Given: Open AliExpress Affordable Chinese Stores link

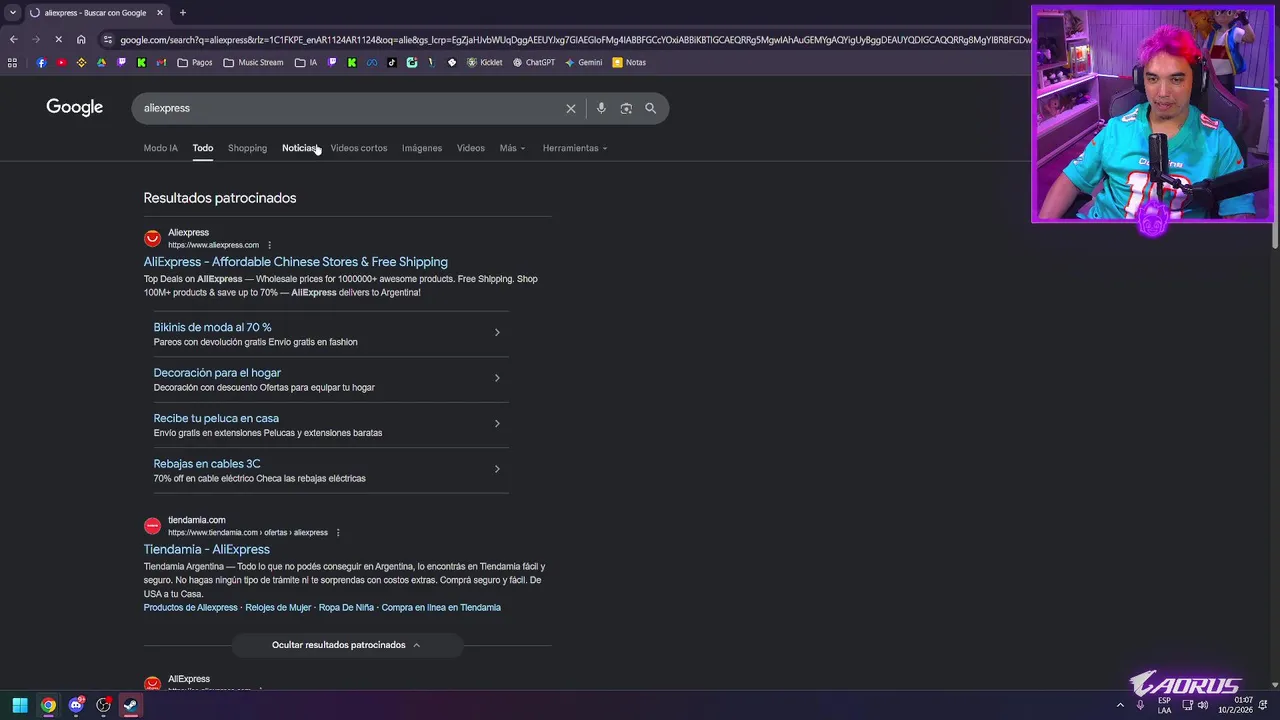Looking at the screenshot, I should (295, 262).
